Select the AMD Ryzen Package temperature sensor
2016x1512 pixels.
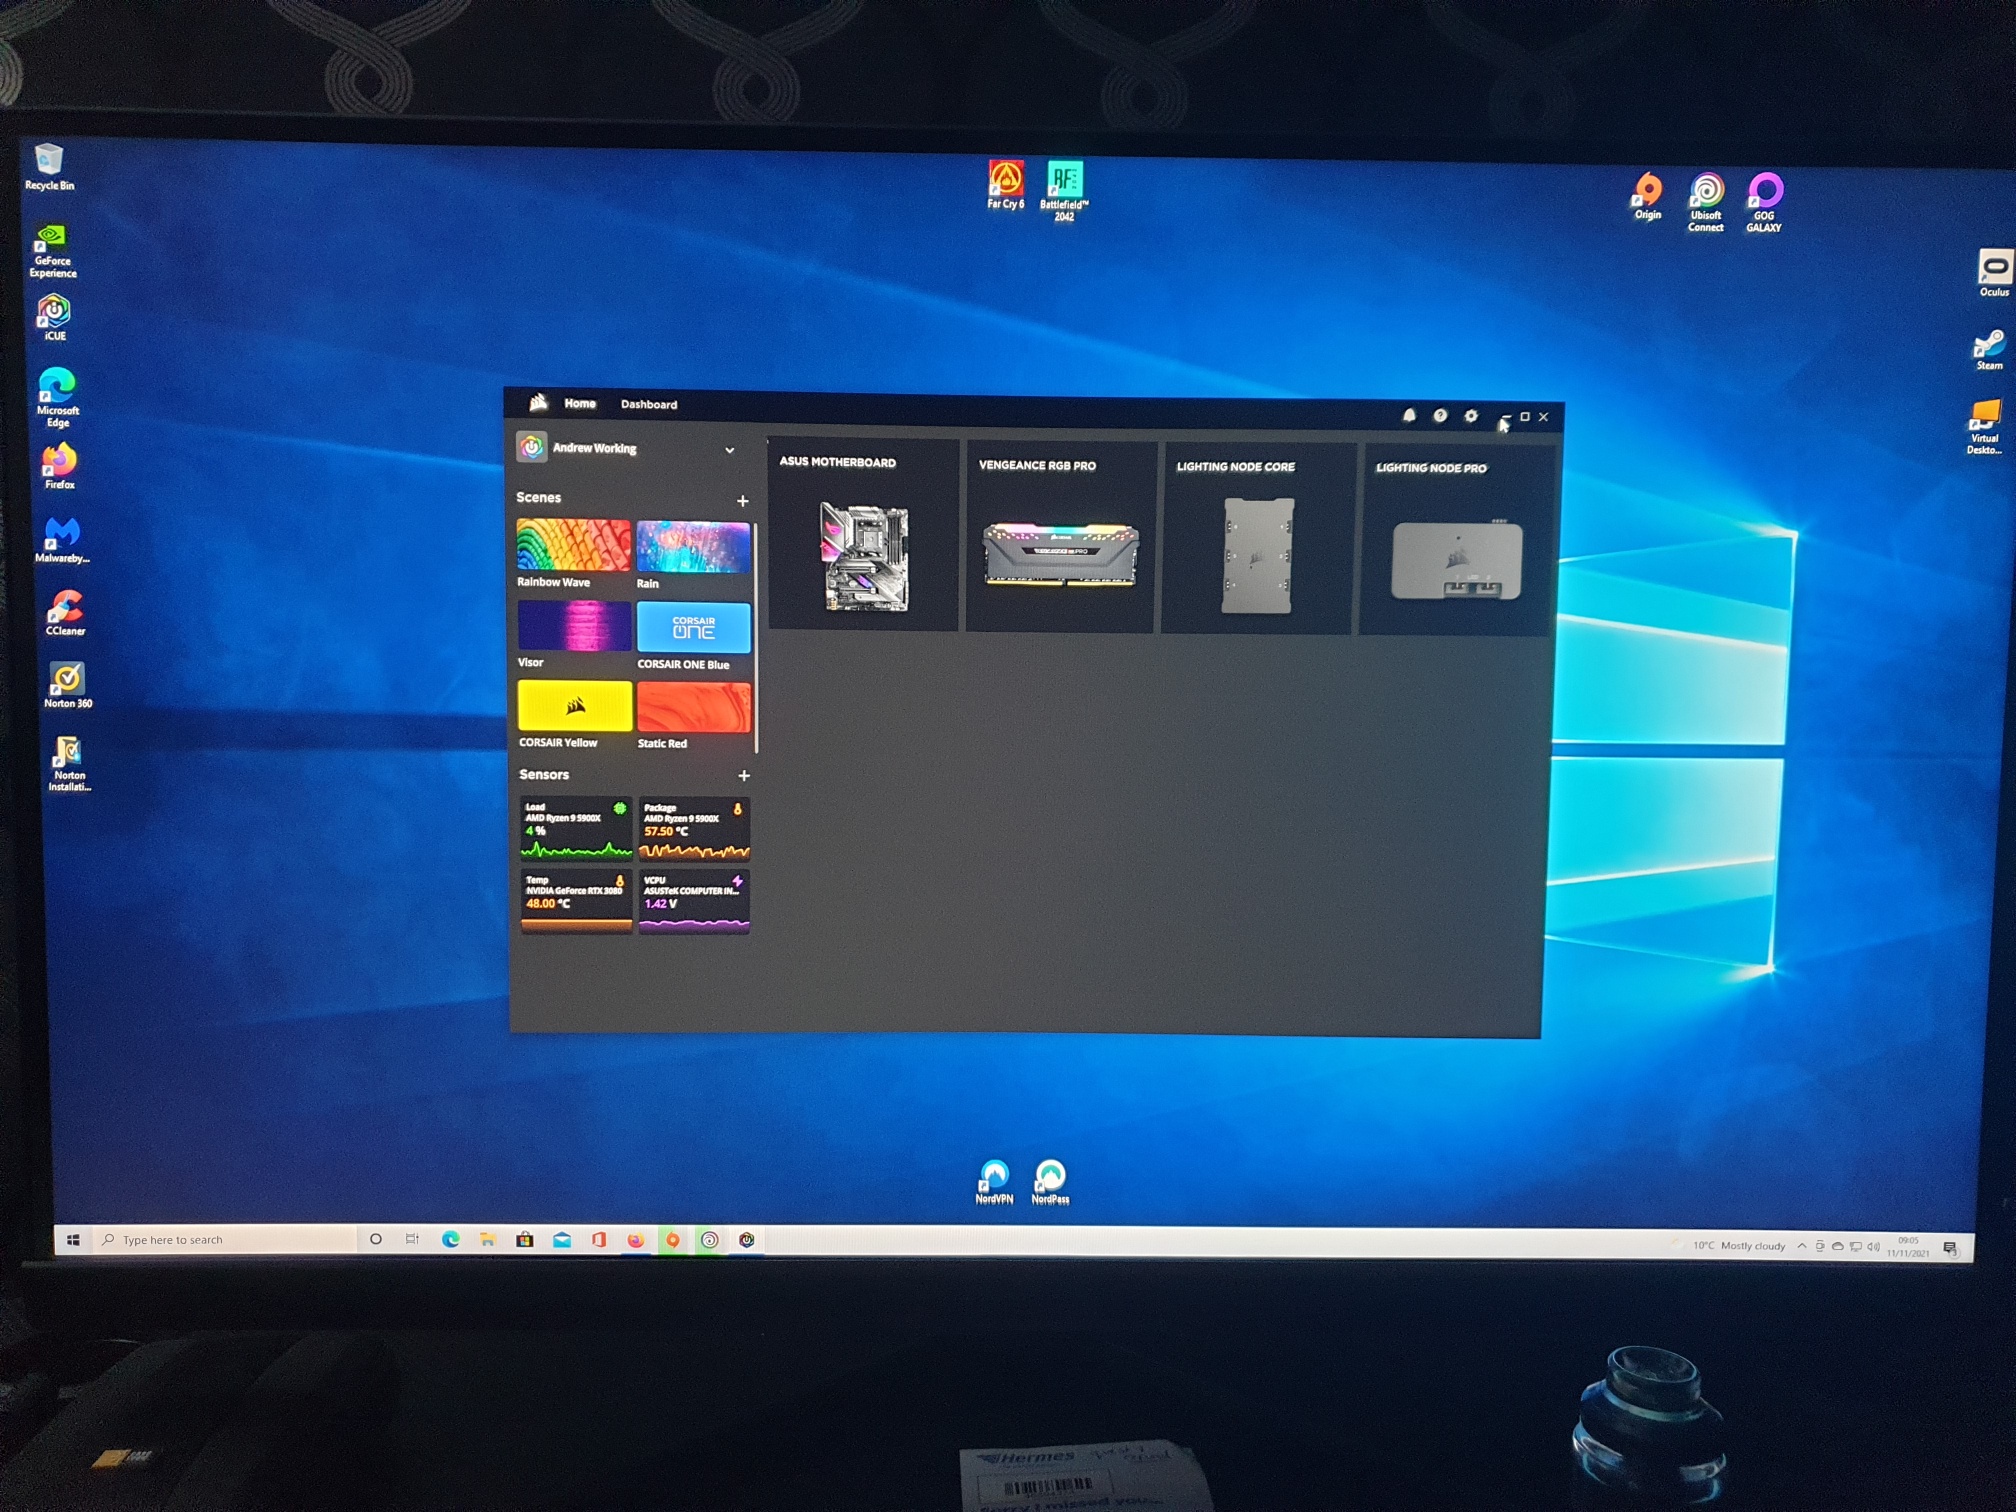pos(694,830)
